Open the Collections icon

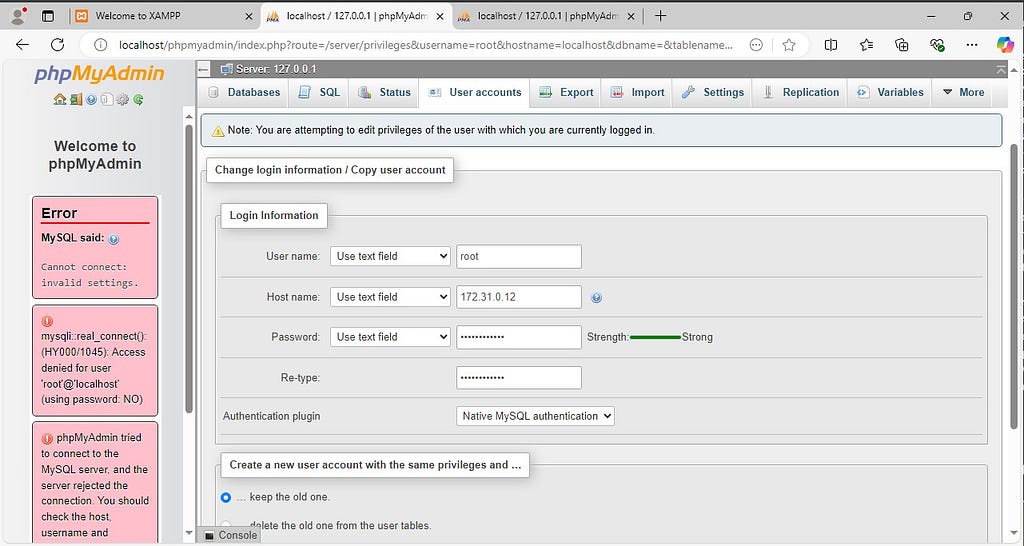(x=902, y=44)
